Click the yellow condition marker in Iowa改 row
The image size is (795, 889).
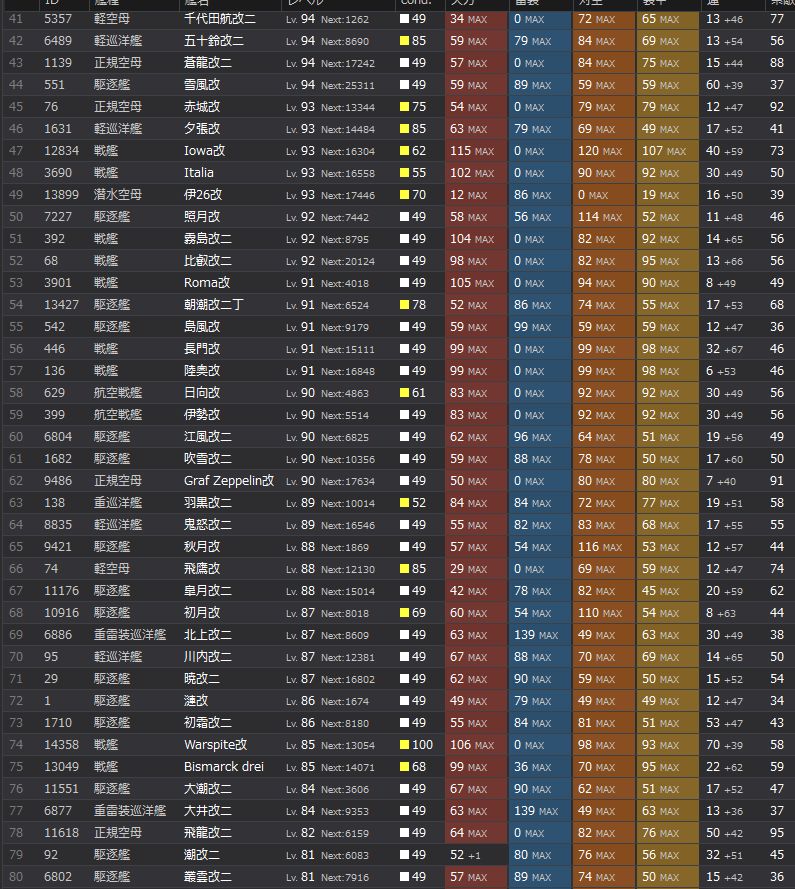click(404, 151)
